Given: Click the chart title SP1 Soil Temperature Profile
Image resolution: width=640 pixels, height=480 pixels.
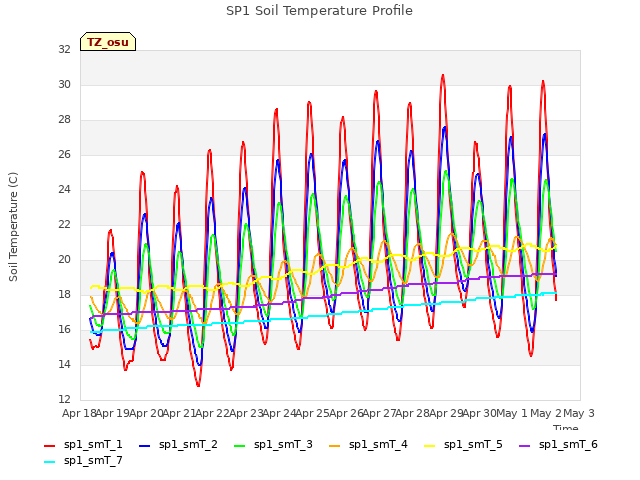Looking at the screenshot, I should tap(319, 11).
